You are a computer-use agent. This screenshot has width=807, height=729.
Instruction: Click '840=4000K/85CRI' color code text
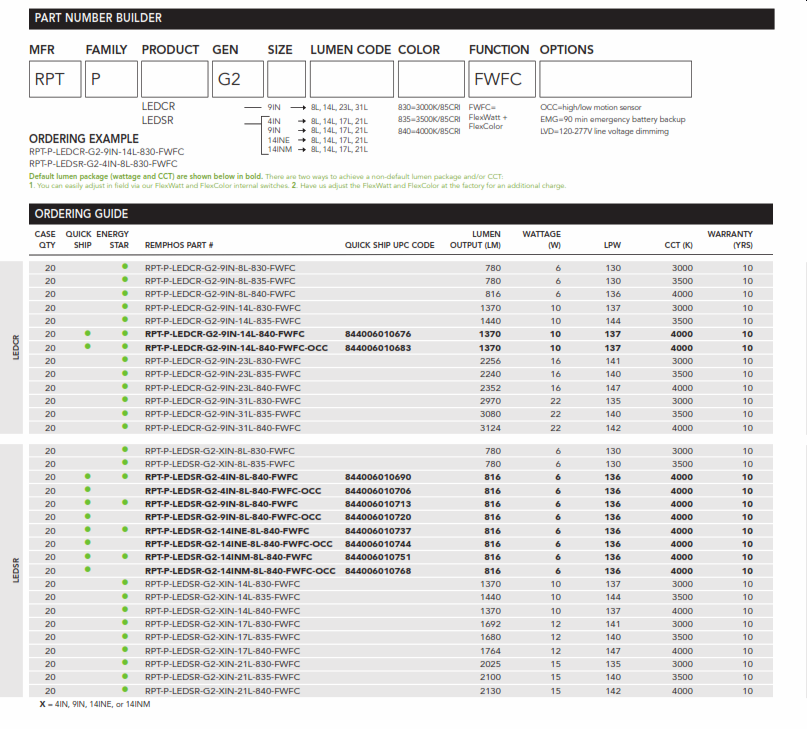pyautogui.click(x=429, y=131)
